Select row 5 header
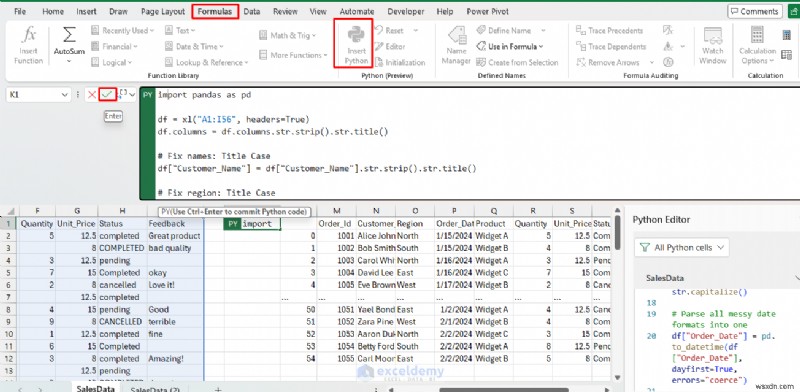The width and height of the screenshot is (800, 392). tap(8, 273)
